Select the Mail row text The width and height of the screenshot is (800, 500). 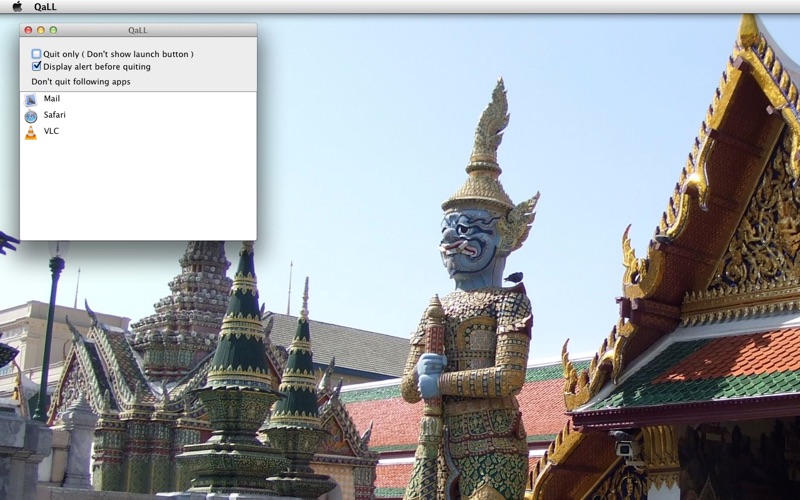(x=52, y=98)
